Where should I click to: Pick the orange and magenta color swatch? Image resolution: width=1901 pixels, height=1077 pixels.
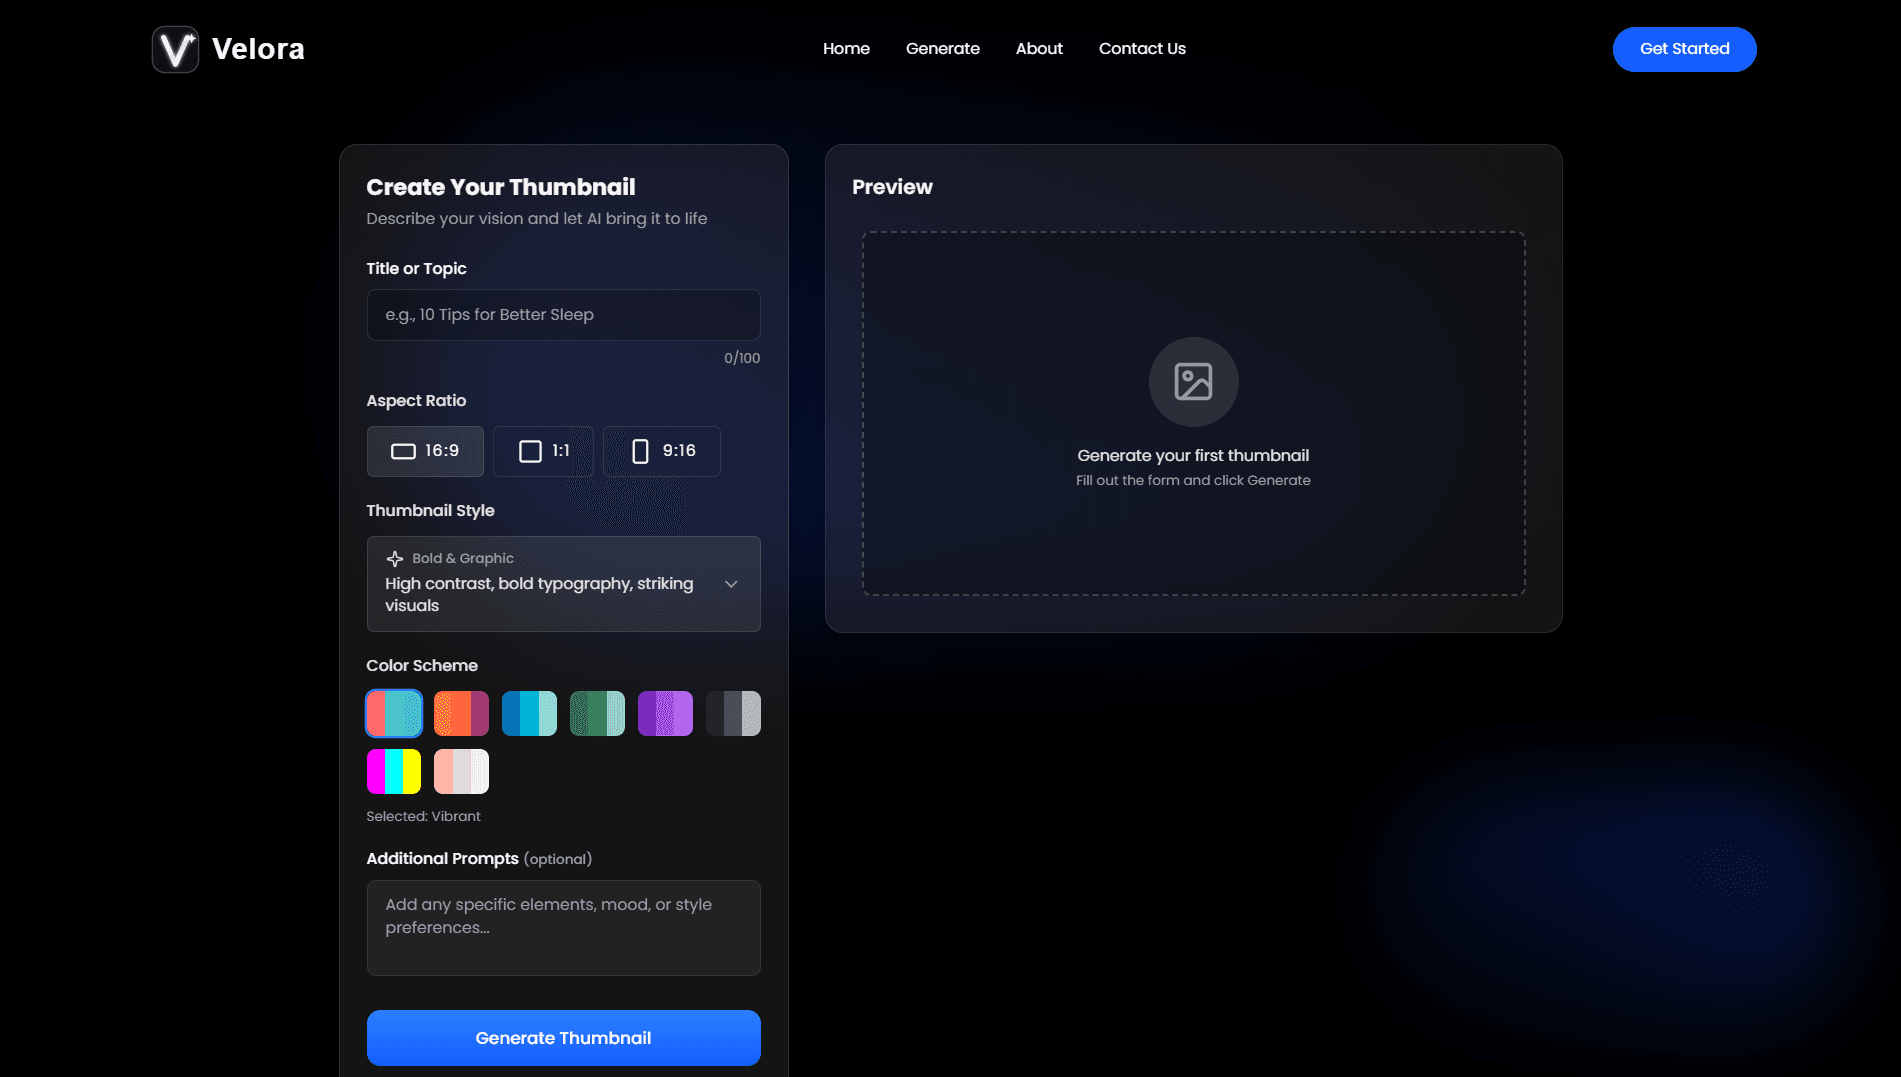pos(461,714)
